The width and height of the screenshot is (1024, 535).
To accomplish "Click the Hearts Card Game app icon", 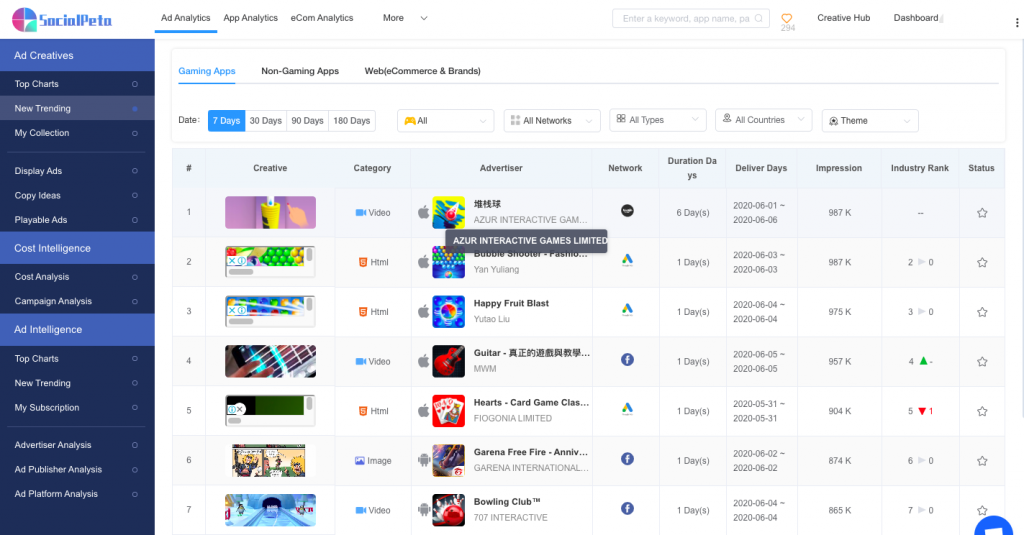I will (448, 411).
